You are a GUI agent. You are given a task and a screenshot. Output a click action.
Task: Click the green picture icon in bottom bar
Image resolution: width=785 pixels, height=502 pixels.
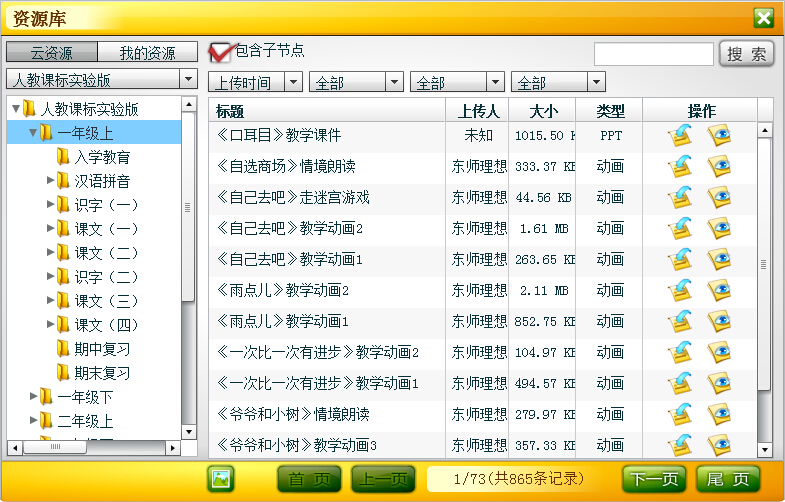pyautogui.click(x=221, y=479)
